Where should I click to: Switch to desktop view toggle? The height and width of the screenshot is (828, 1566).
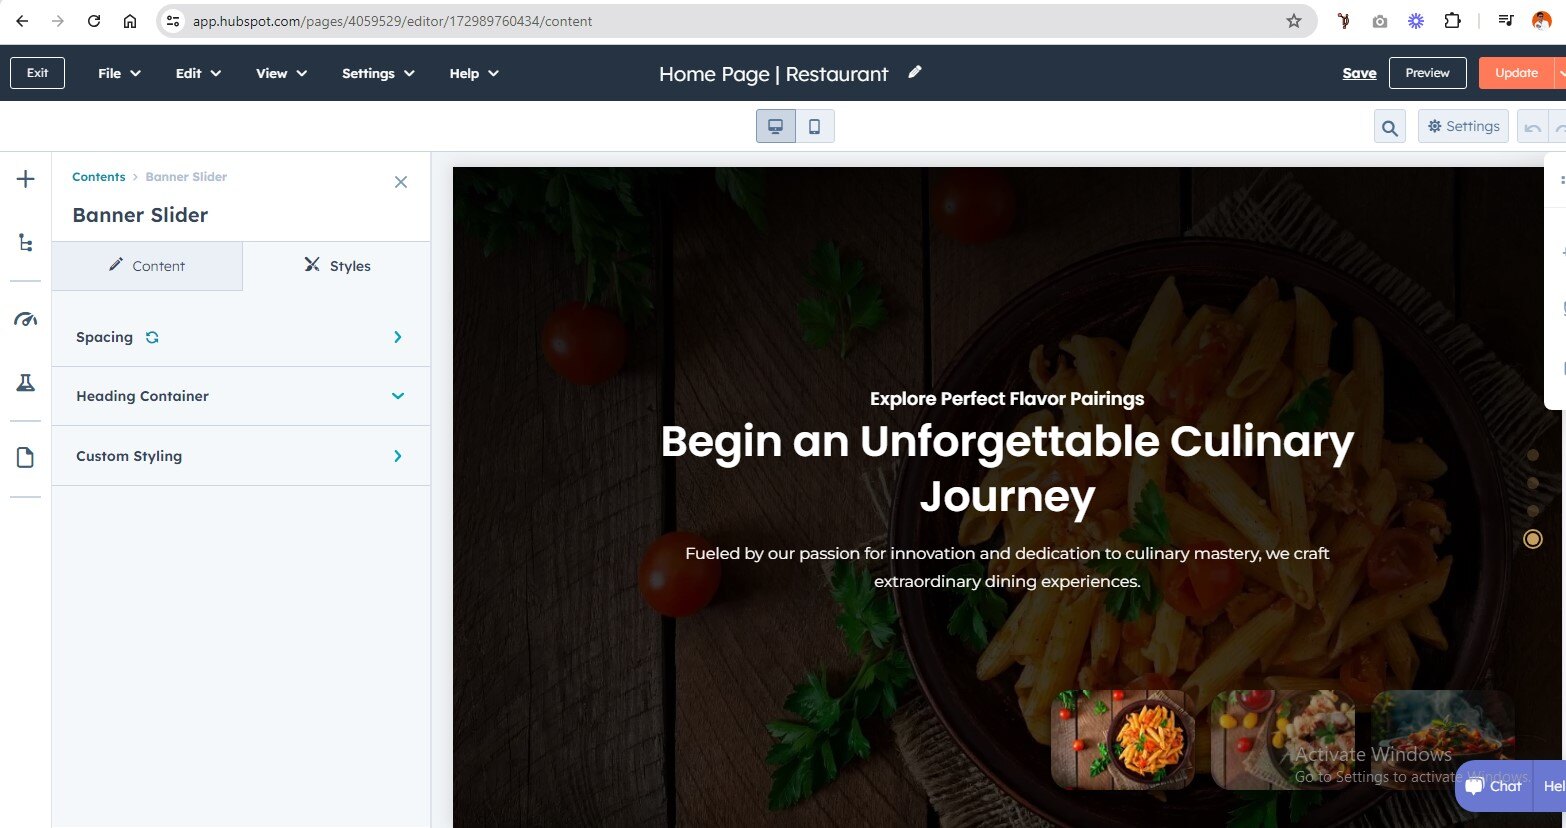[x=775, y=127]
